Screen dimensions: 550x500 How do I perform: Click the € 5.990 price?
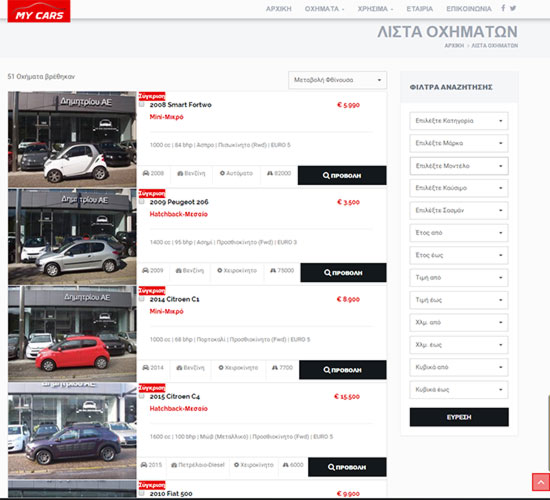tap(348, 105)
